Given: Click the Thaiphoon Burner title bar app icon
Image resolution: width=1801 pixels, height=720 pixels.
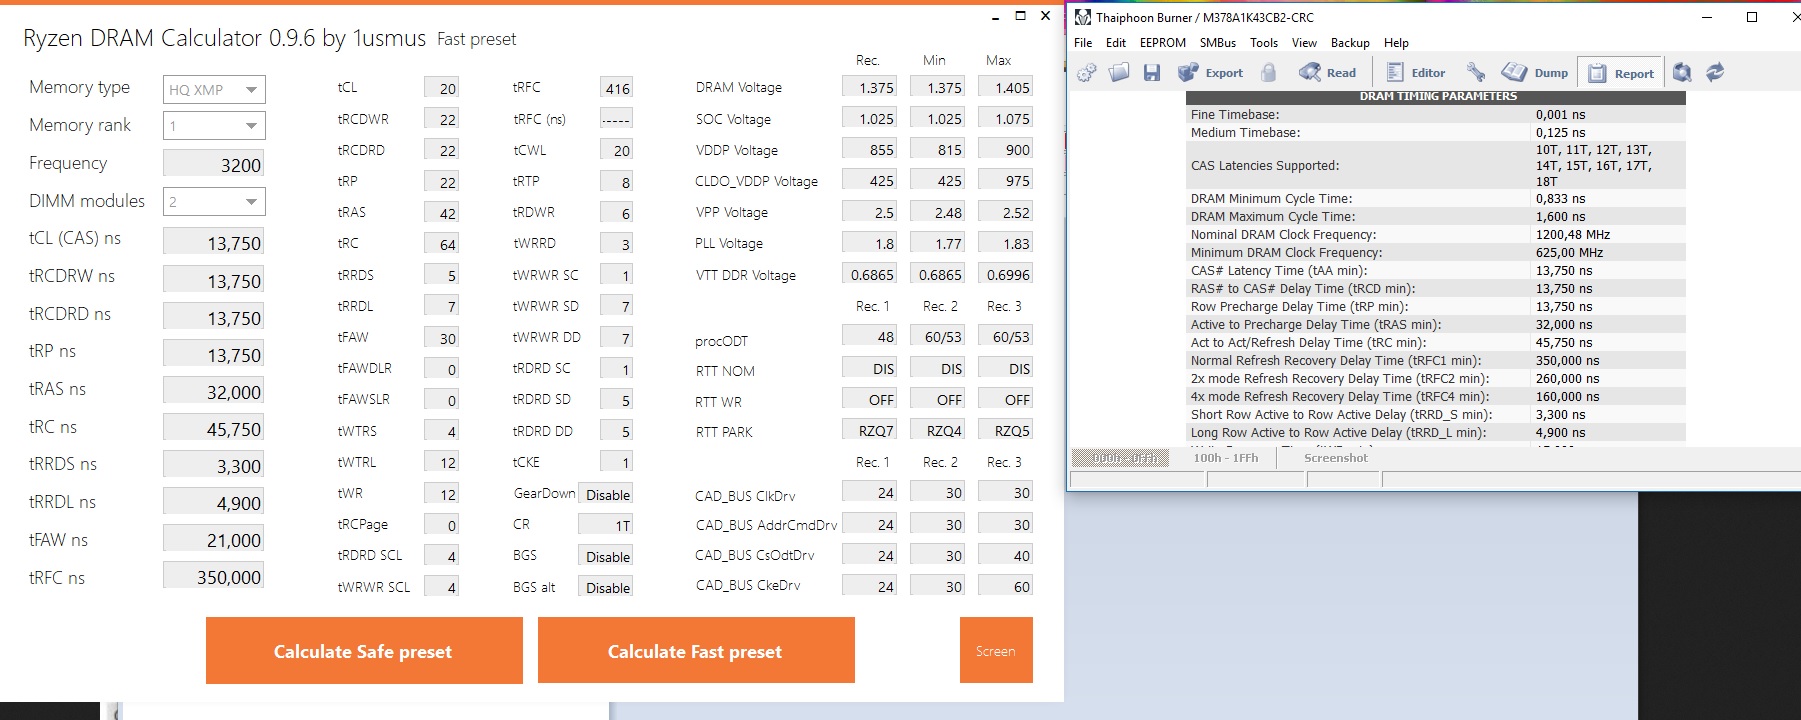Looking at the screenshot, I should [1083, 17].
